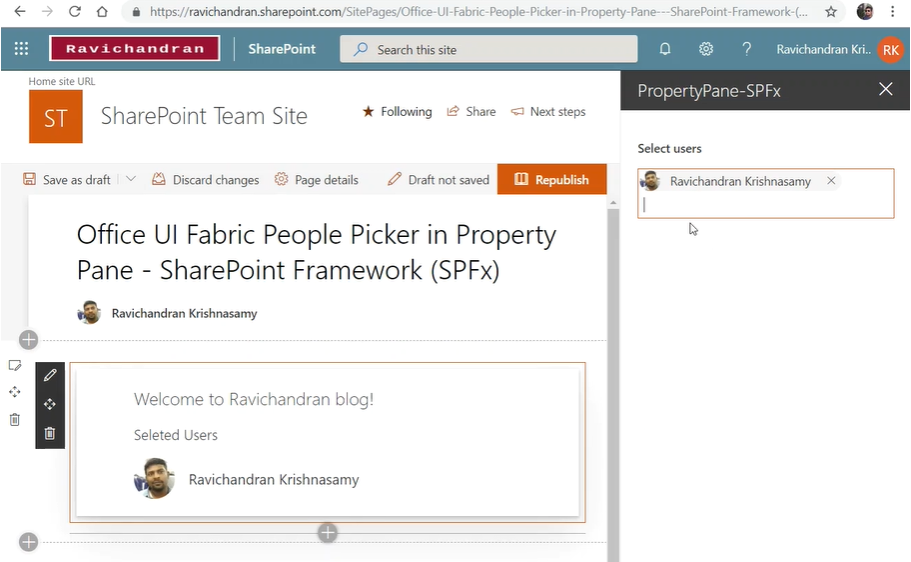Open Page details
The height and width of the screenshot is (562, 911).
(316, 180)
